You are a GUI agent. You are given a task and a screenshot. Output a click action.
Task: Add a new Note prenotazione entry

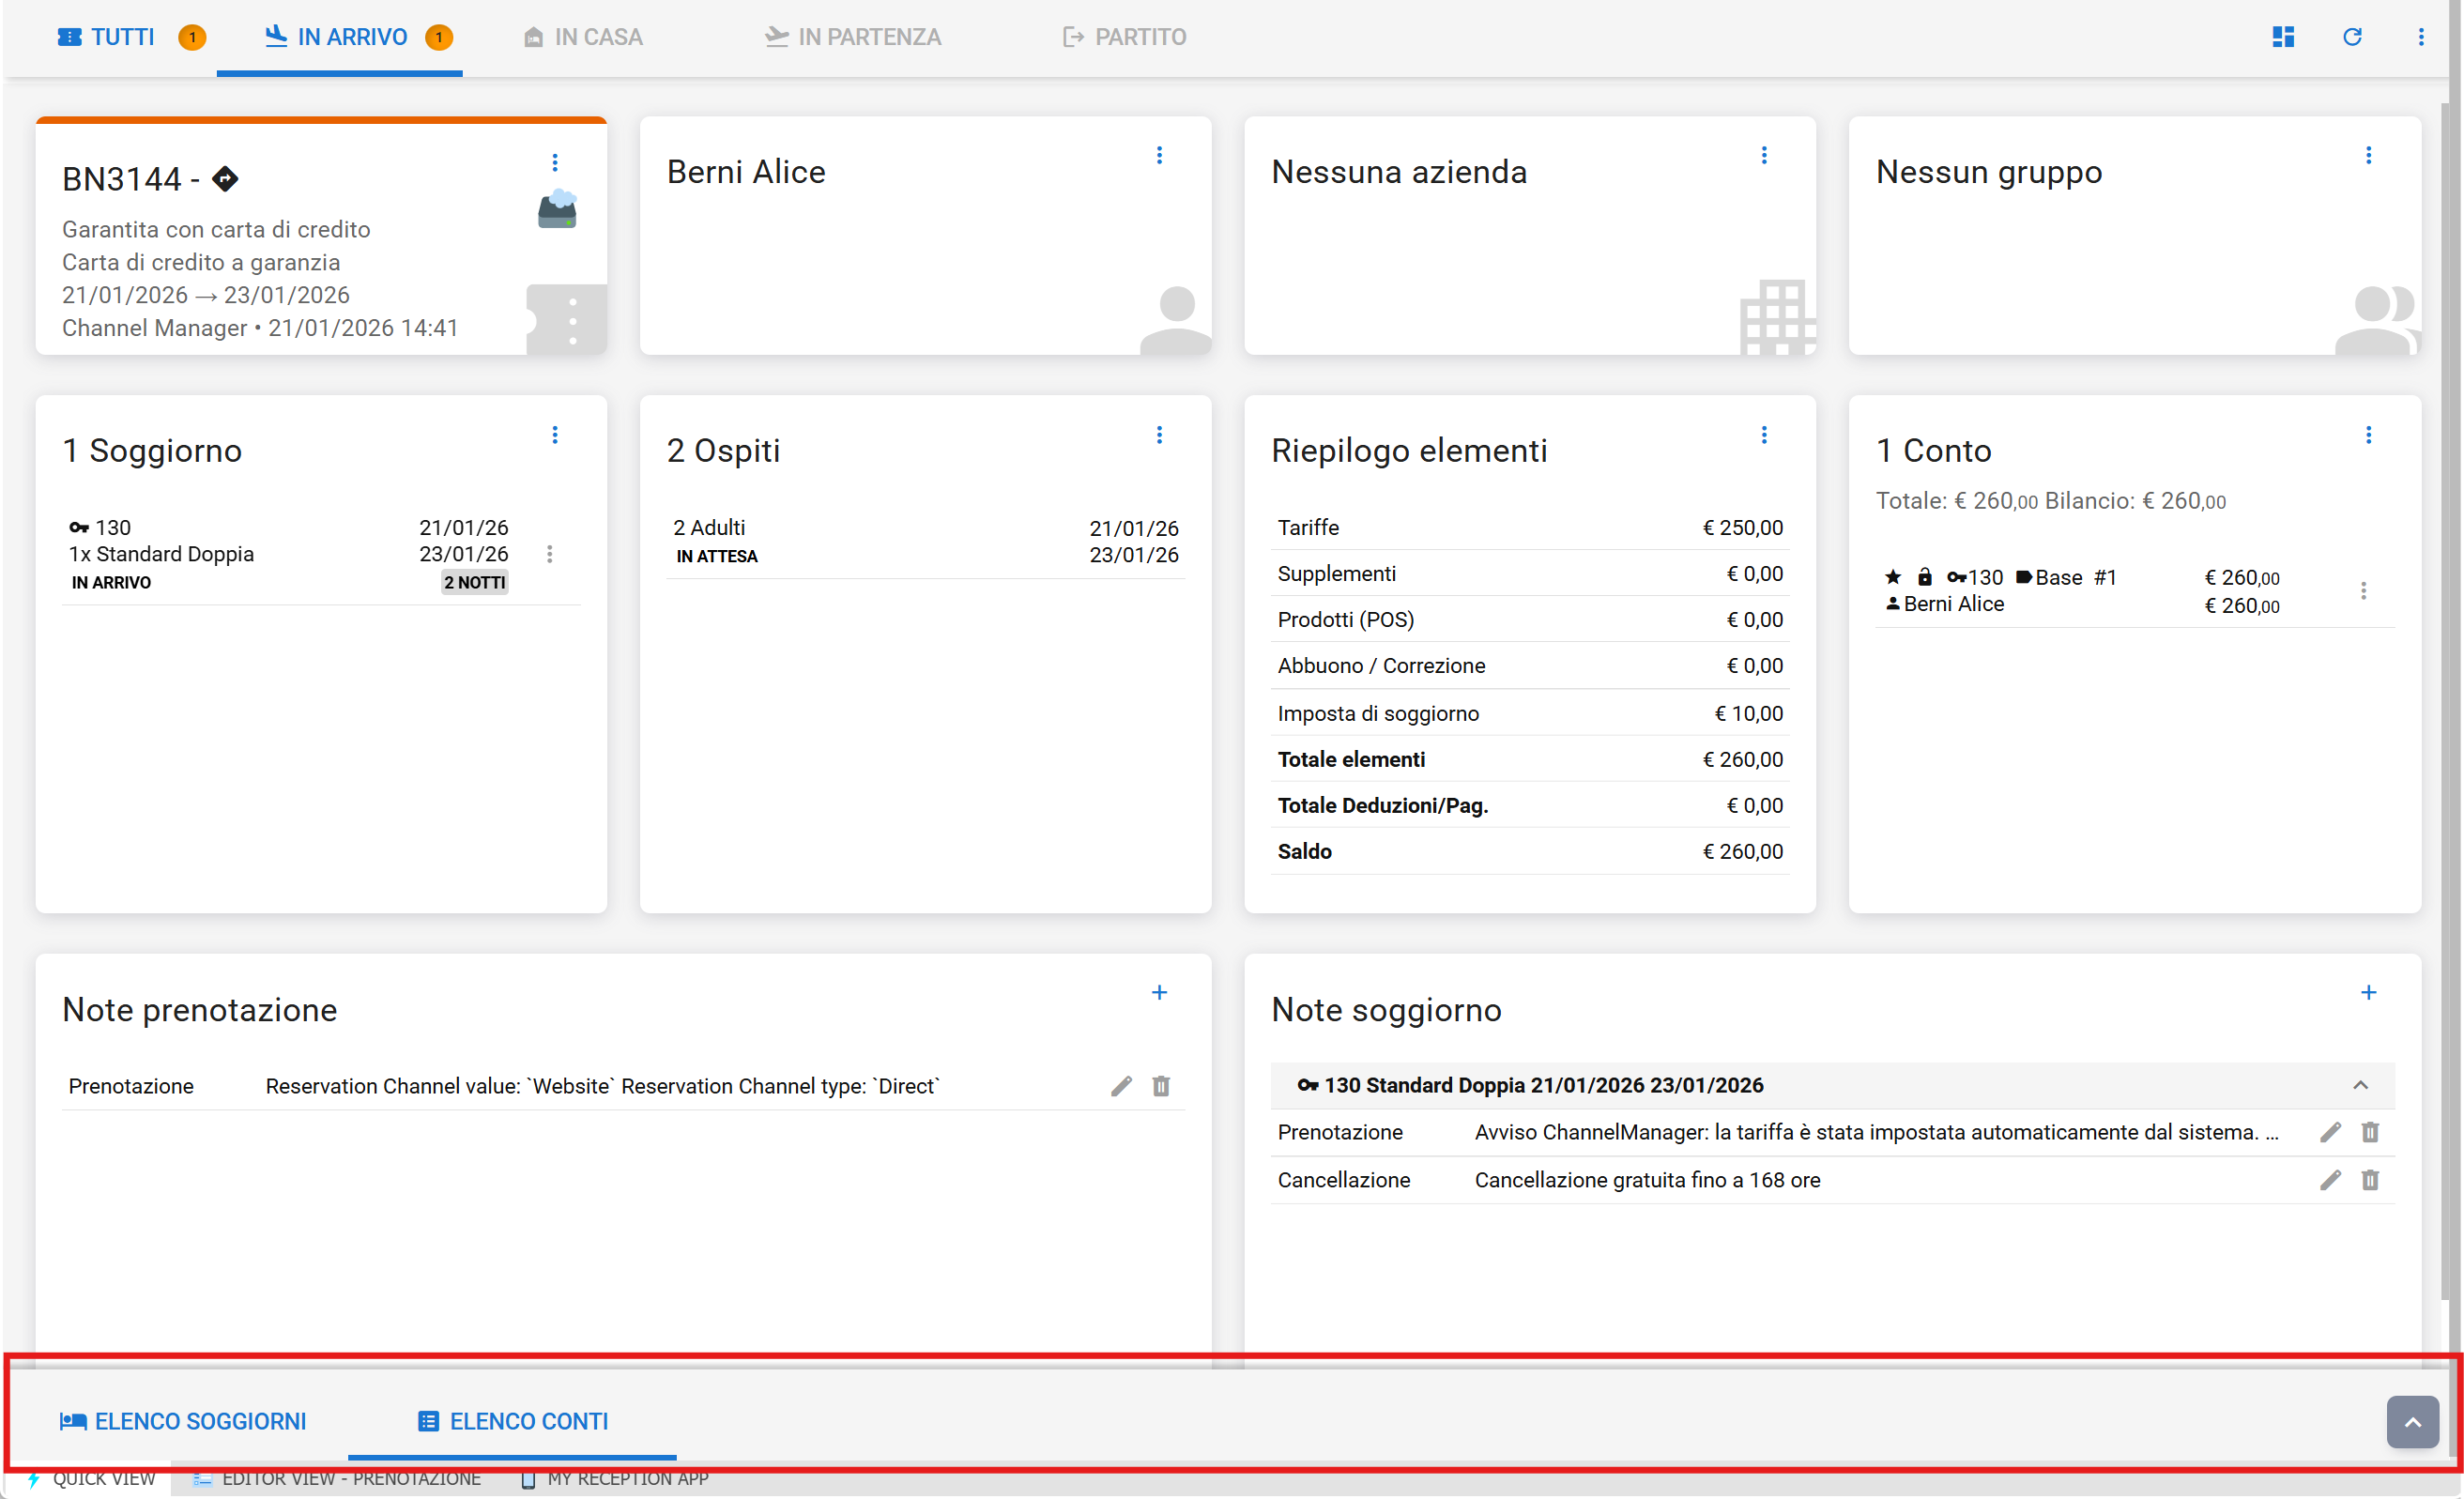point(1159,992)
